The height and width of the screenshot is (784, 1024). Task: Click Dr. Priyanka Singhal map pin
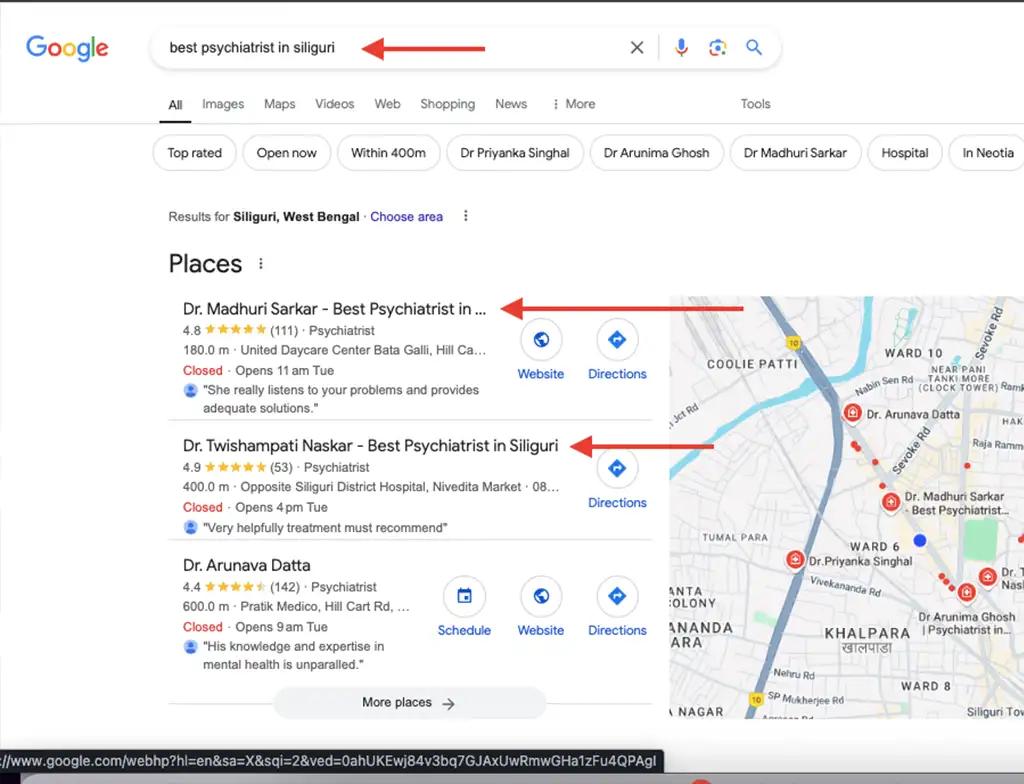tap(795, 560)
